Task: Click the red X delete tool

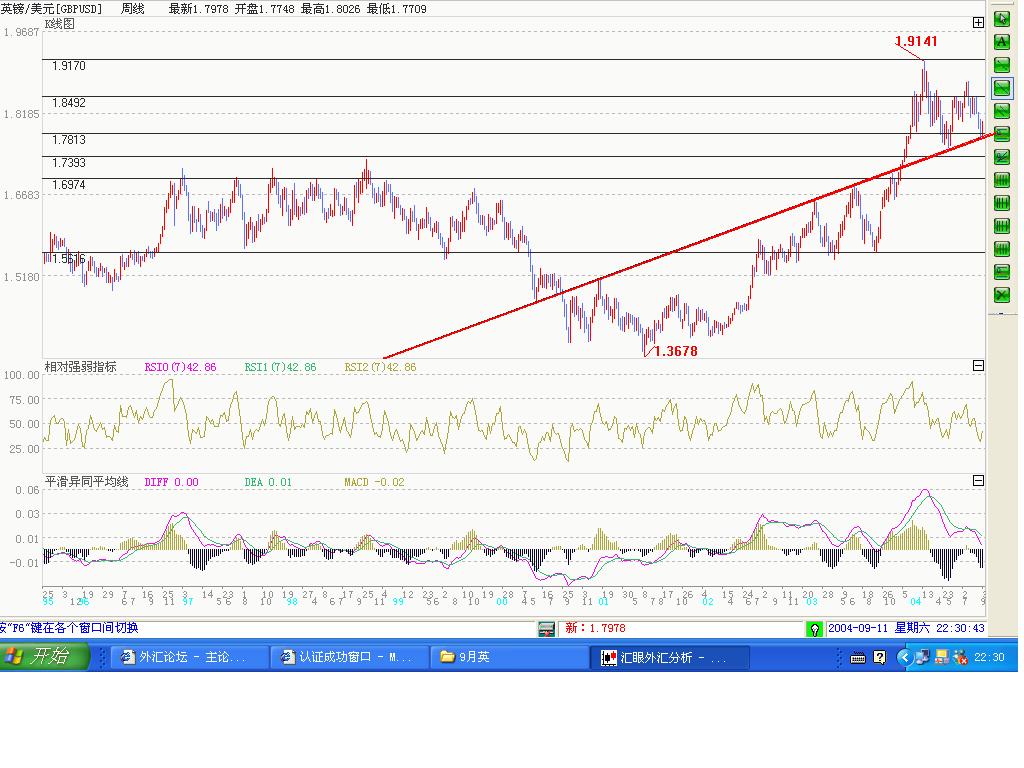Action: coord(1001,294)
